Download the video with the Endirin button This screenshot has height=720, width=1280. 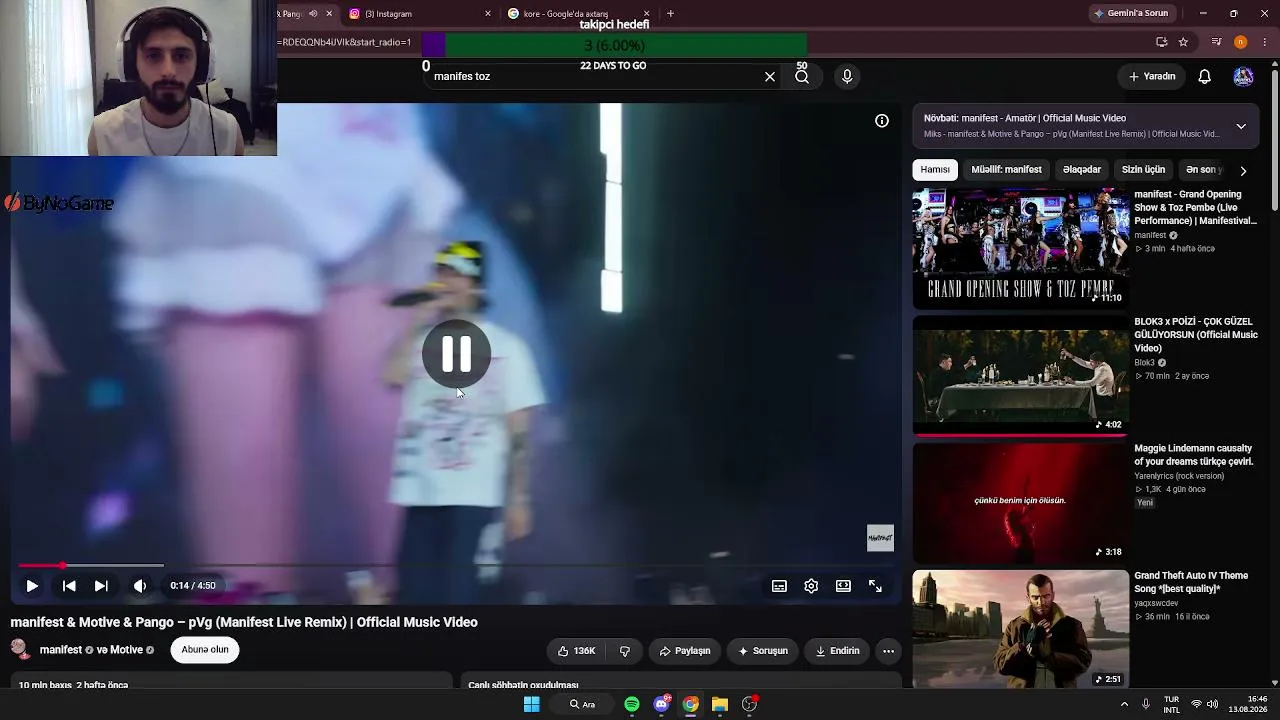click(837, 651)
